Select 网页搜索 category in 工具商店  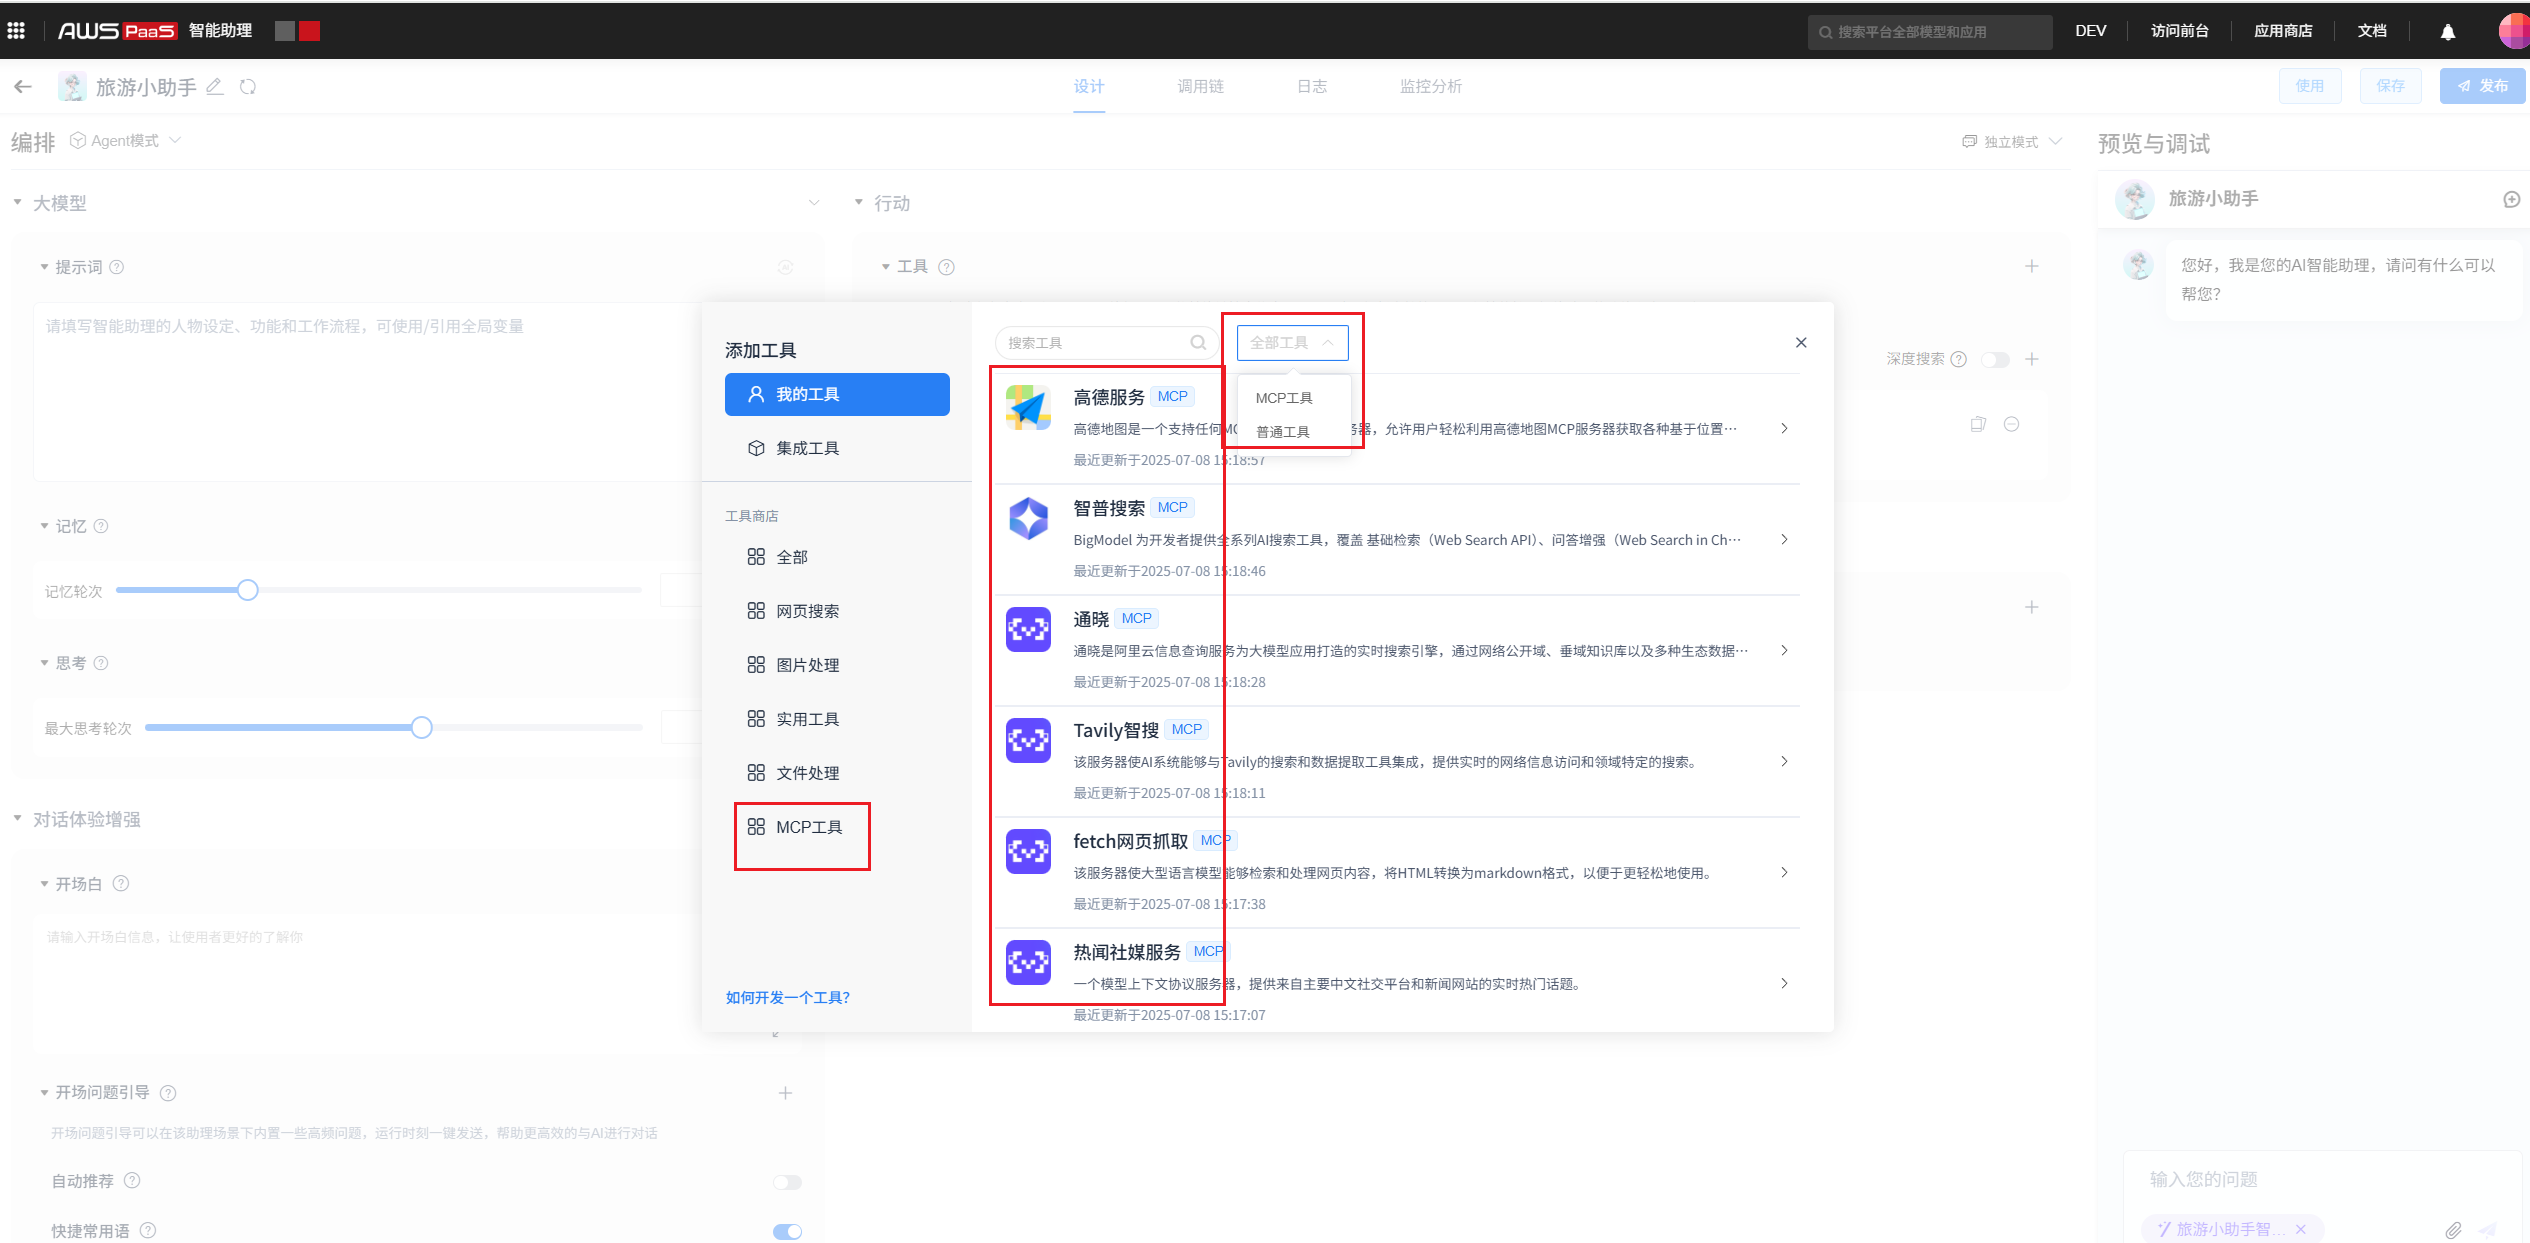click(807, 612)
